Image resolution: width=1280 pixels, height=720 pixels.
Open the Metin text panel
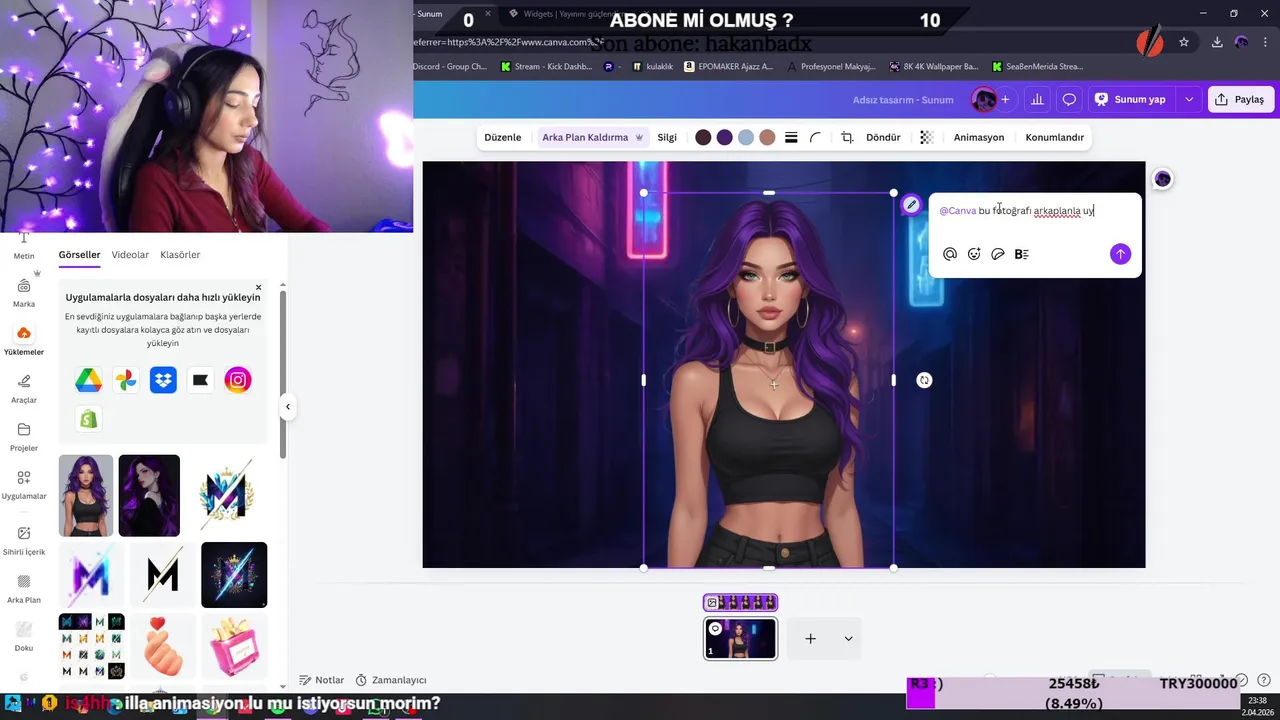point(24,246)
